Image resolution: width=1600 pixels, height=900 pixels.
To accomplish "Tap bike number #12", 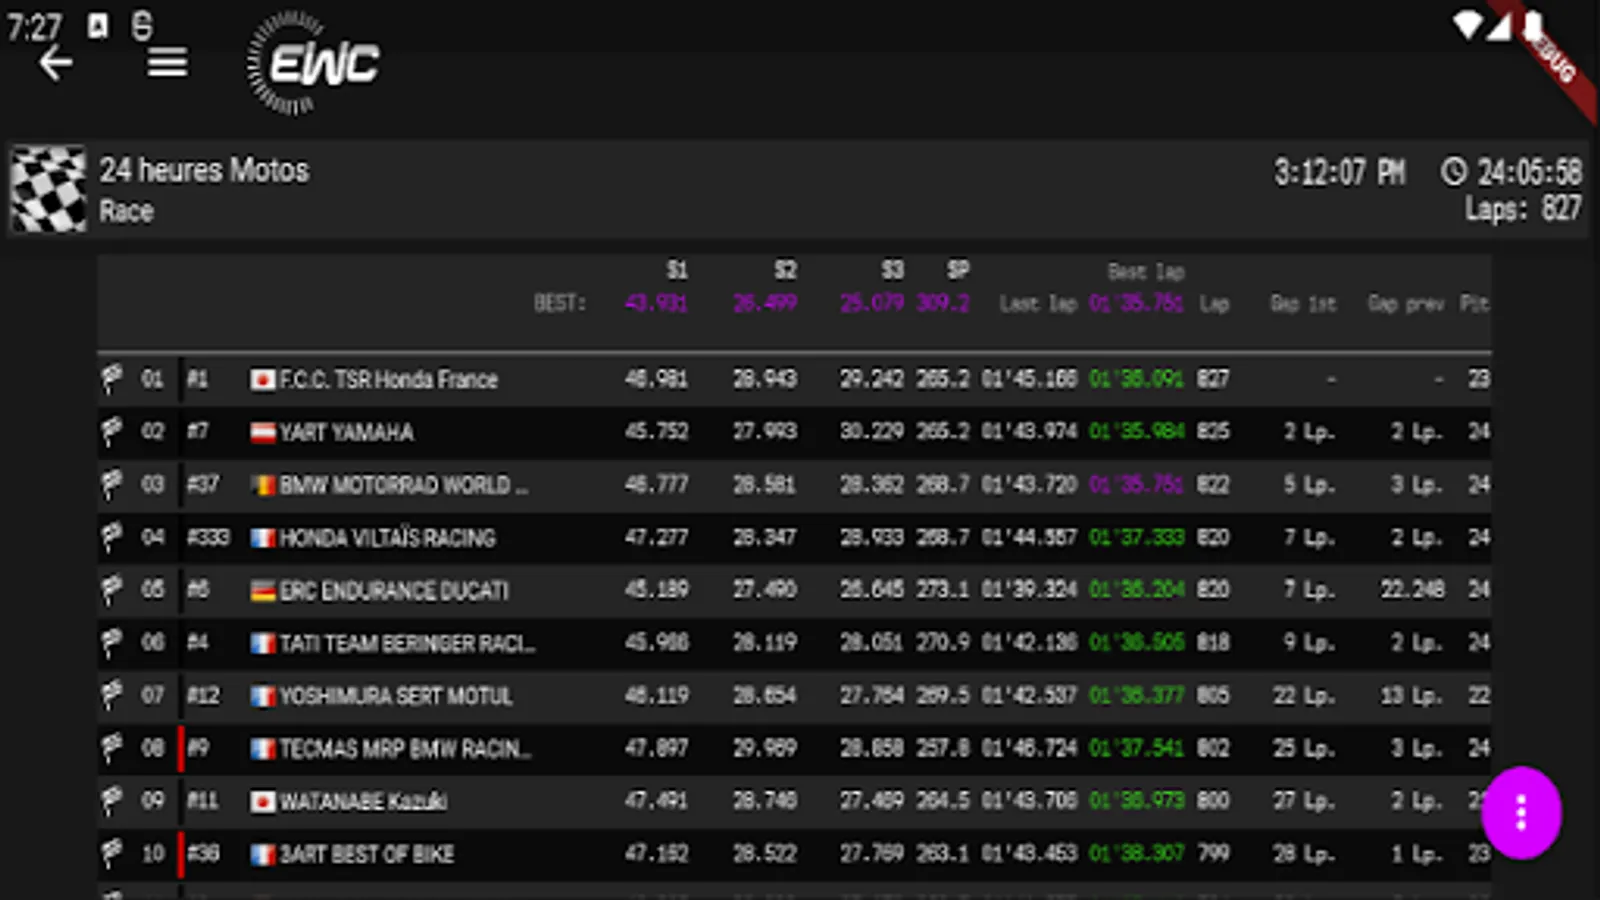I will [x=203, y=696].
